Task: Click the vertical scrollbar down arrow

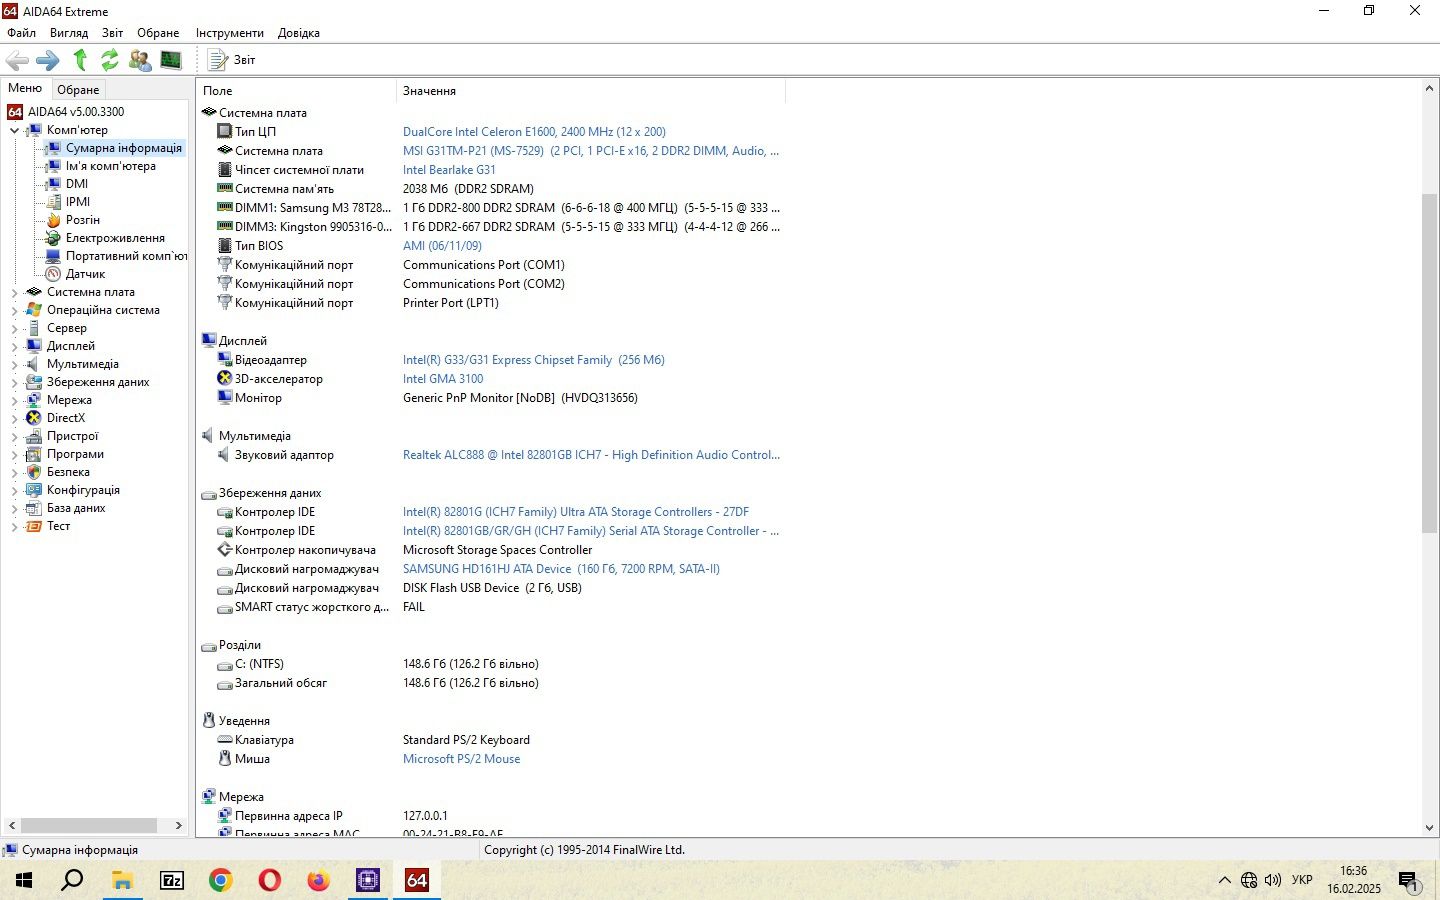Action: tap(1429, 828)
